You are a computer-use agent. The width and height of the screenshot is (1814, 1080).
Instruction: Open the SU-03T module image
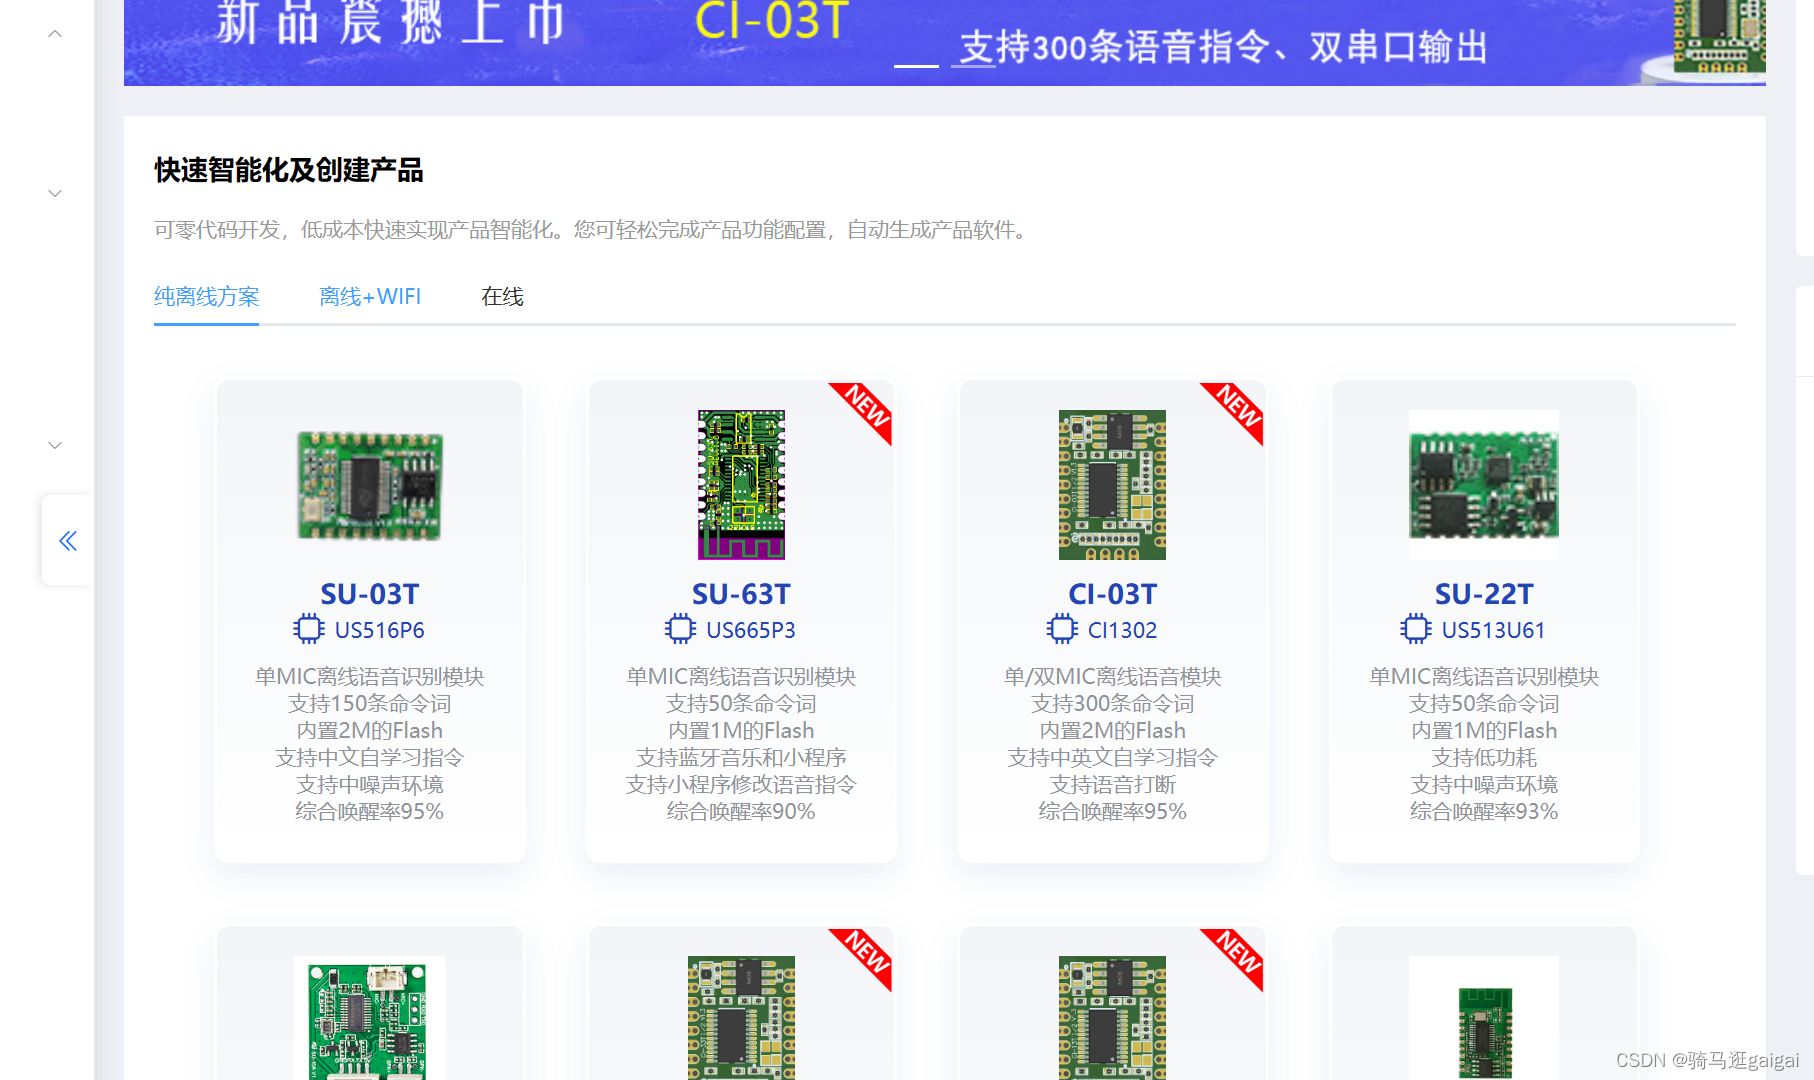point(370,485)
